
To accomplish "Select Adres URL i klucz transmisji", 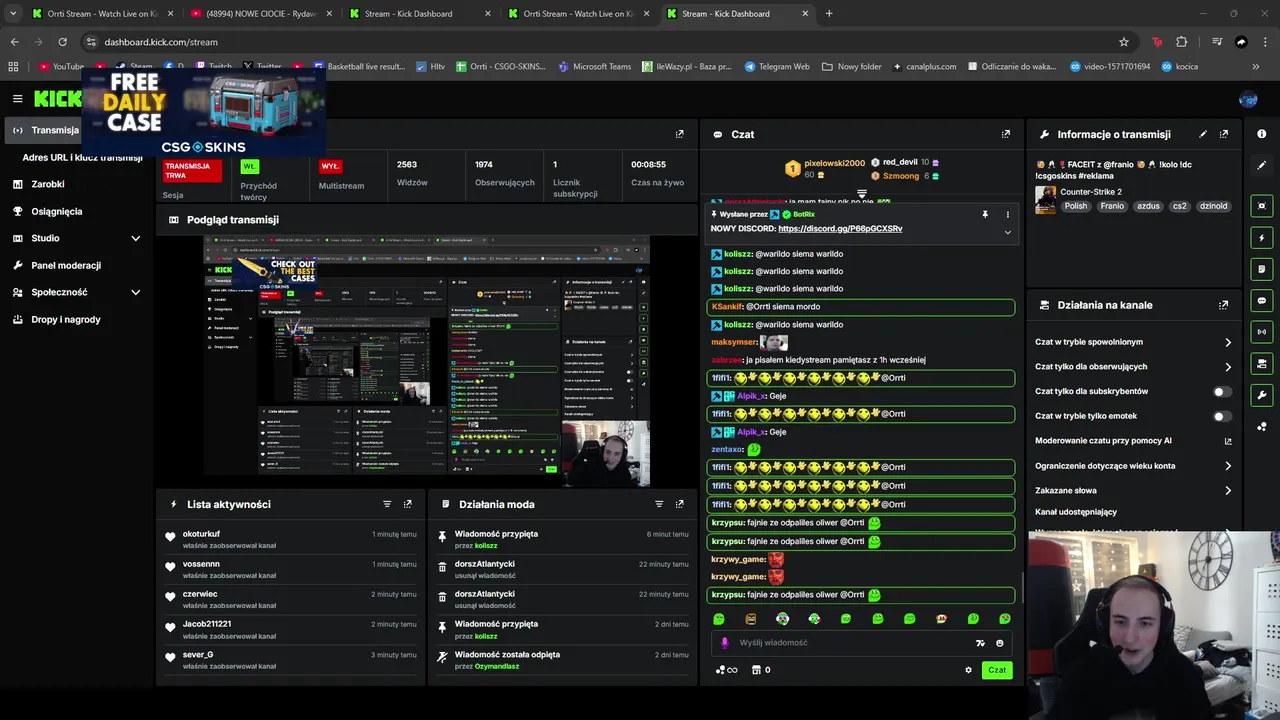I will [82, 157].
